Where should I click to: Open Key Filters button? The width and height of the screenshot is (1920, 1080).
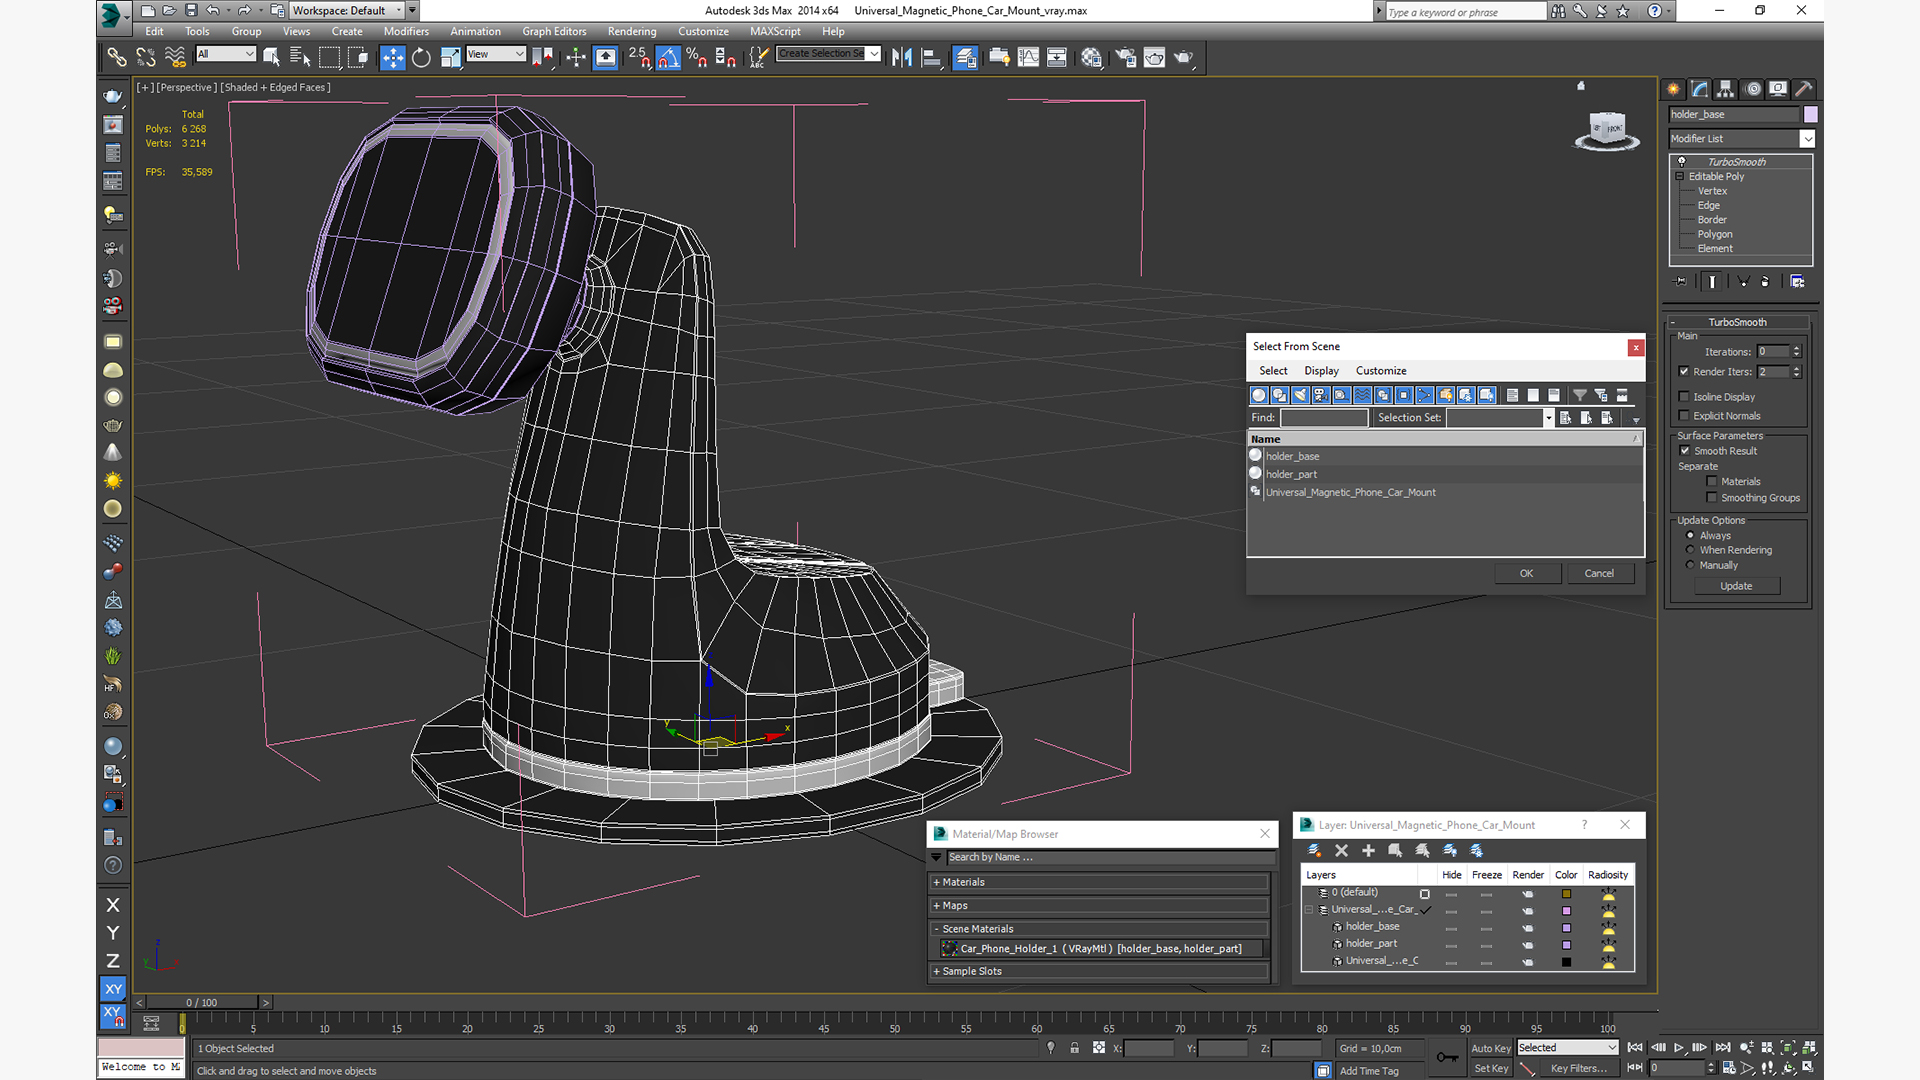1578,1068
